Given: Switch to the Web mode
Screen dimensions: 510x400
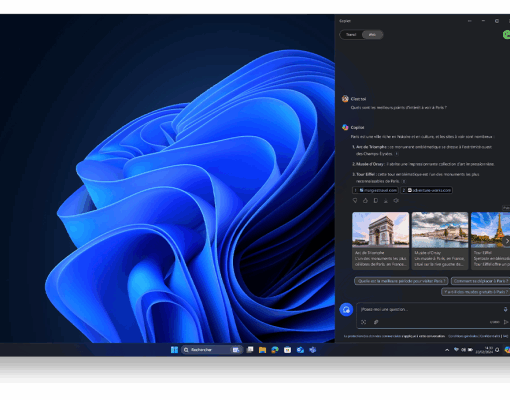Looking at the screenshot, I should click(372, 35).
